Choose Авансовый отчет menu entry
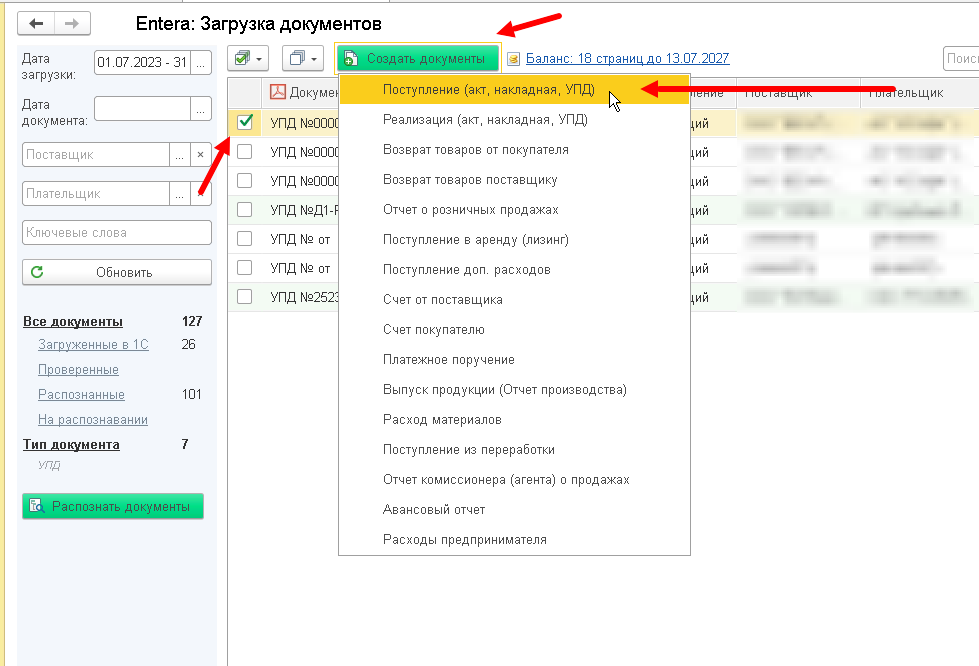This screenshot has width=979, height=666. [x=514, y=509]
